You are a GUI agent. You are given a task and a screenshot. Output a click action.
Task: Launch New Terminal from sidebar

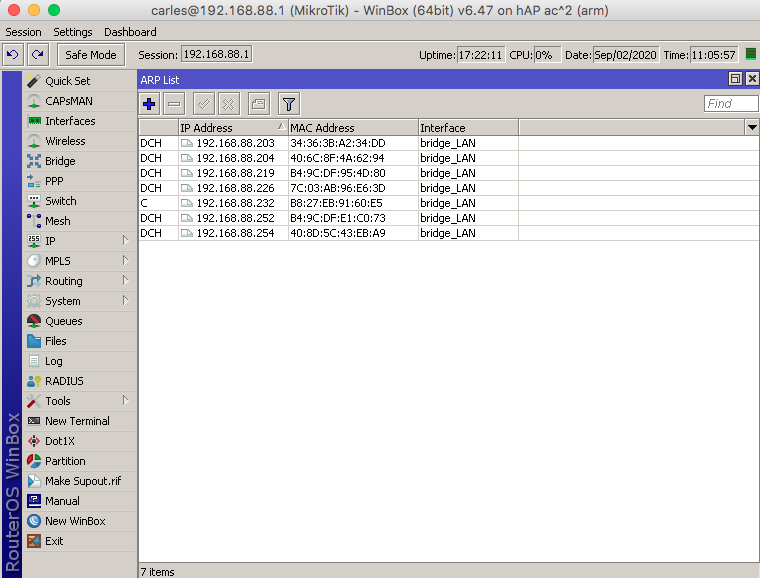80,421
